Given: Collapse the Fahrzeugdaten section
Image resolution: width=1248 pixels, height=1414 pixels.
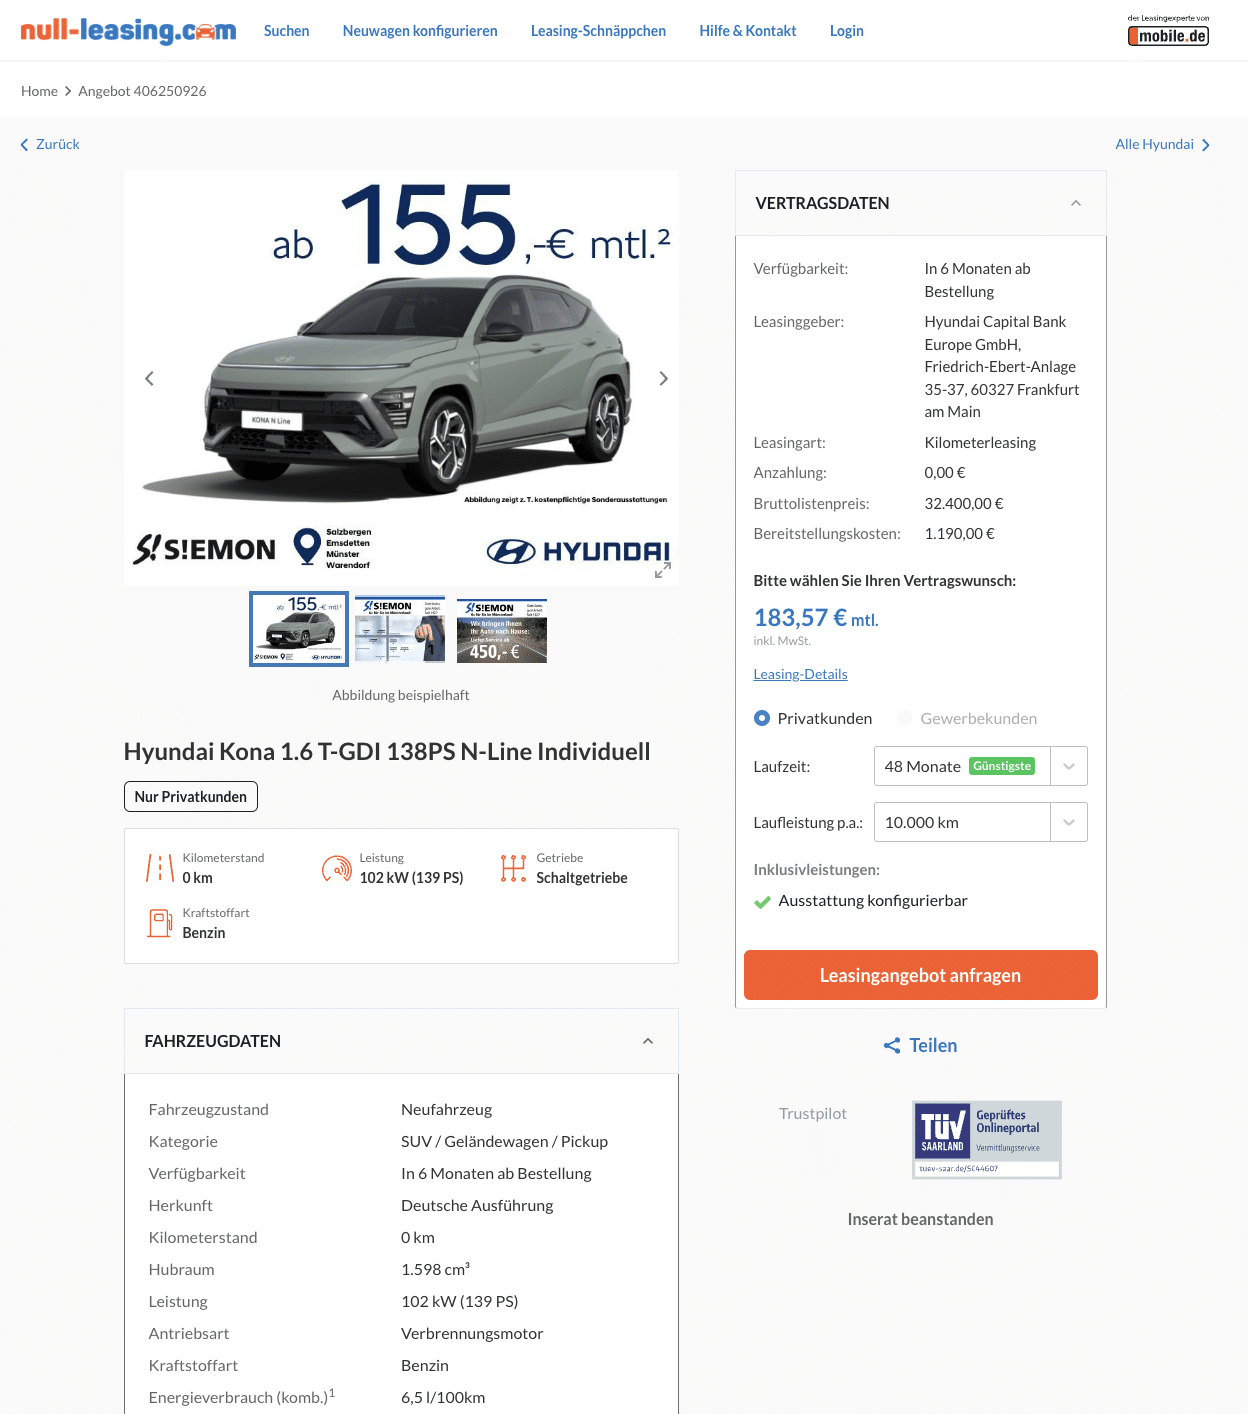Looking at the screenshot, I should [x=648, y=1041].
